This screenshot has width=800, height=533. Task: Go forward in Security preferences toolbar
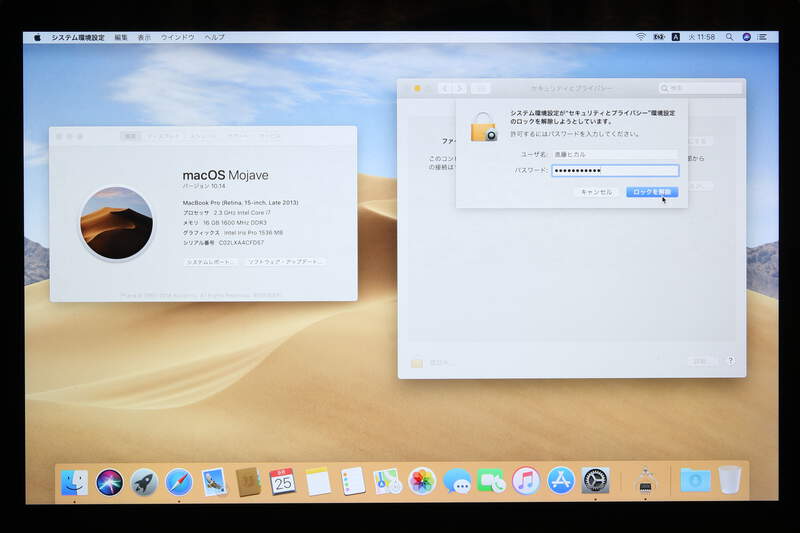[x=459, y=89]
